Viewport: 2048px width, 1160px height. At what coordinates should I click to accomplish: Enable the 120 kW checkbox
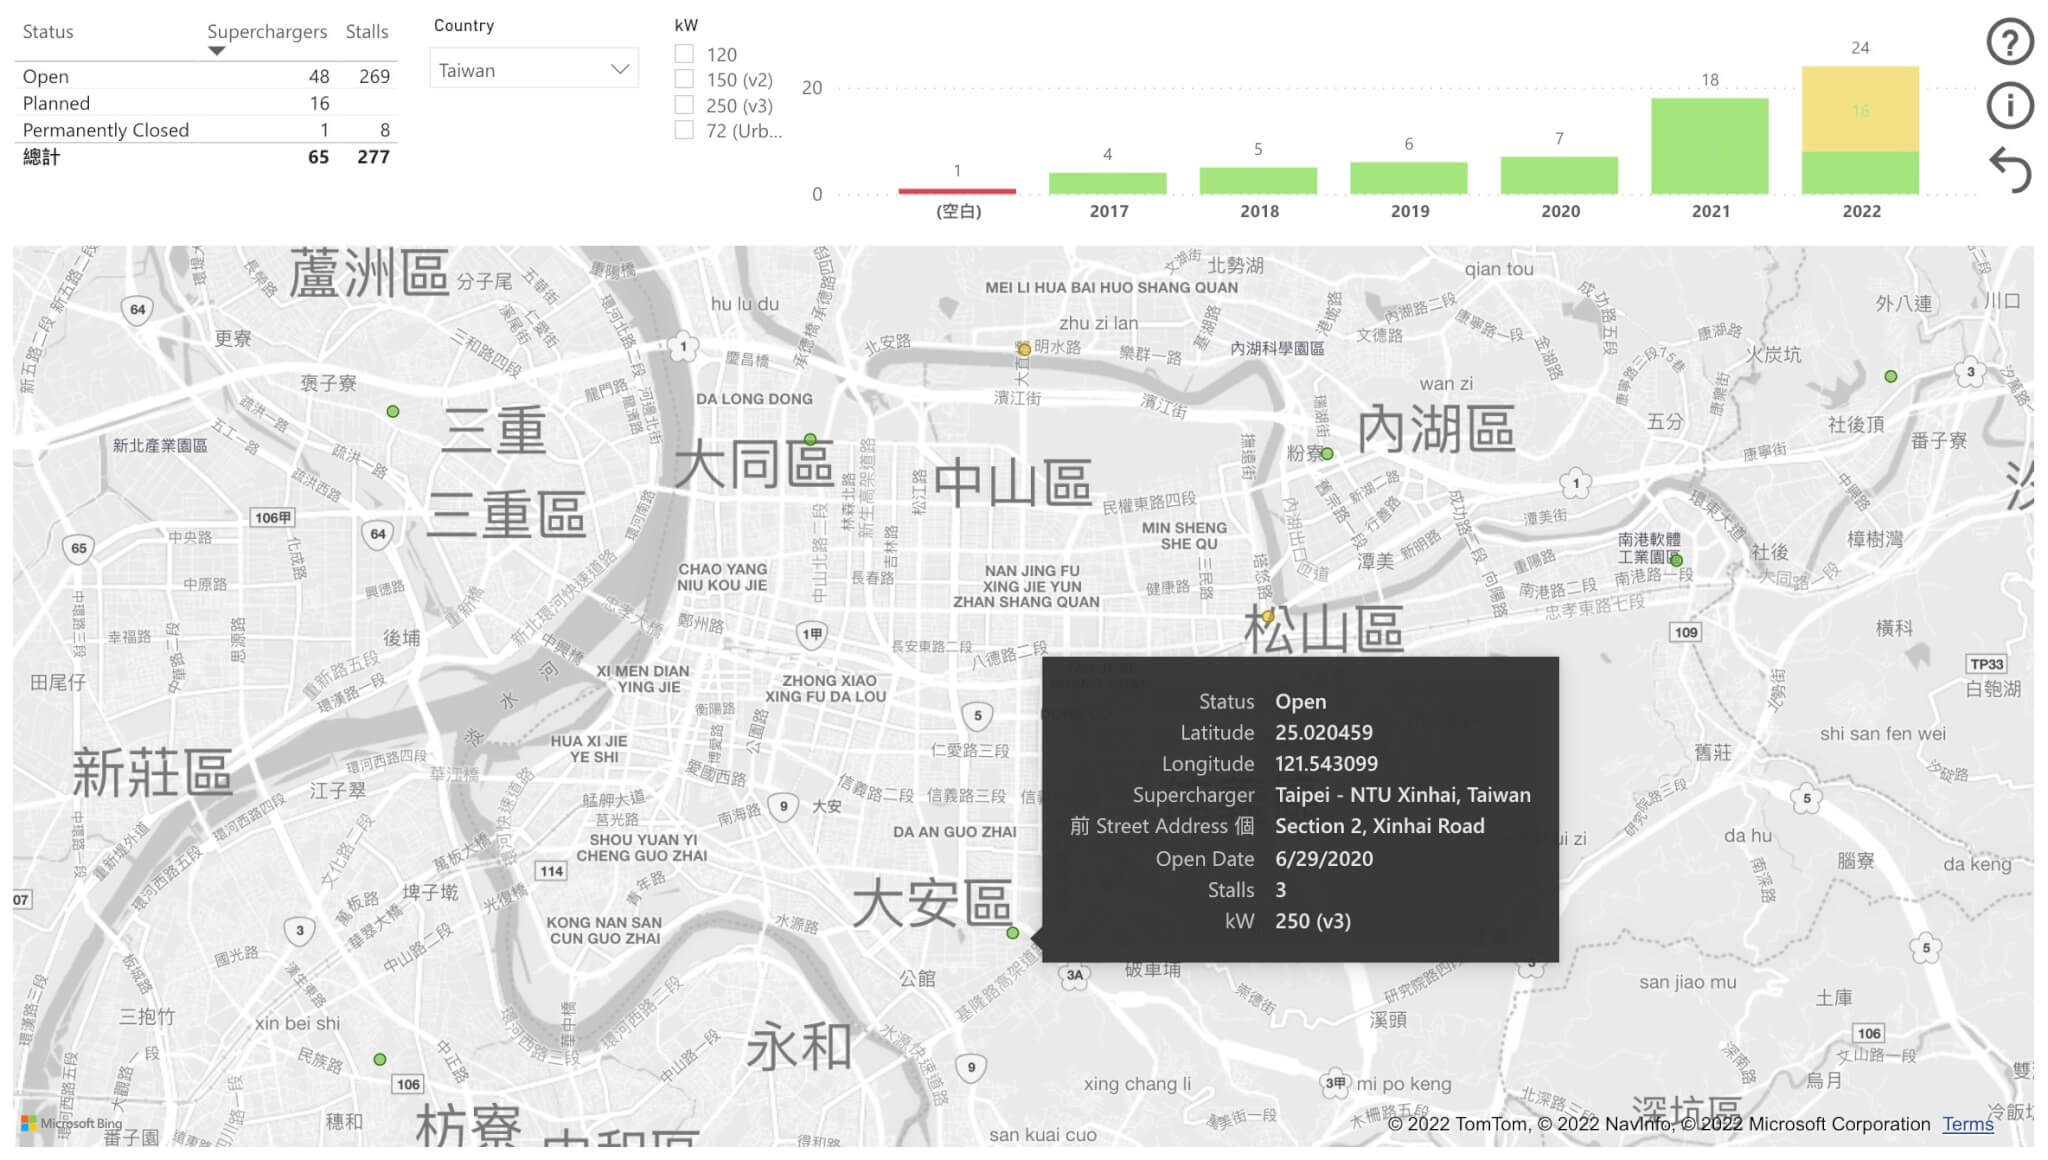point(684,54)
